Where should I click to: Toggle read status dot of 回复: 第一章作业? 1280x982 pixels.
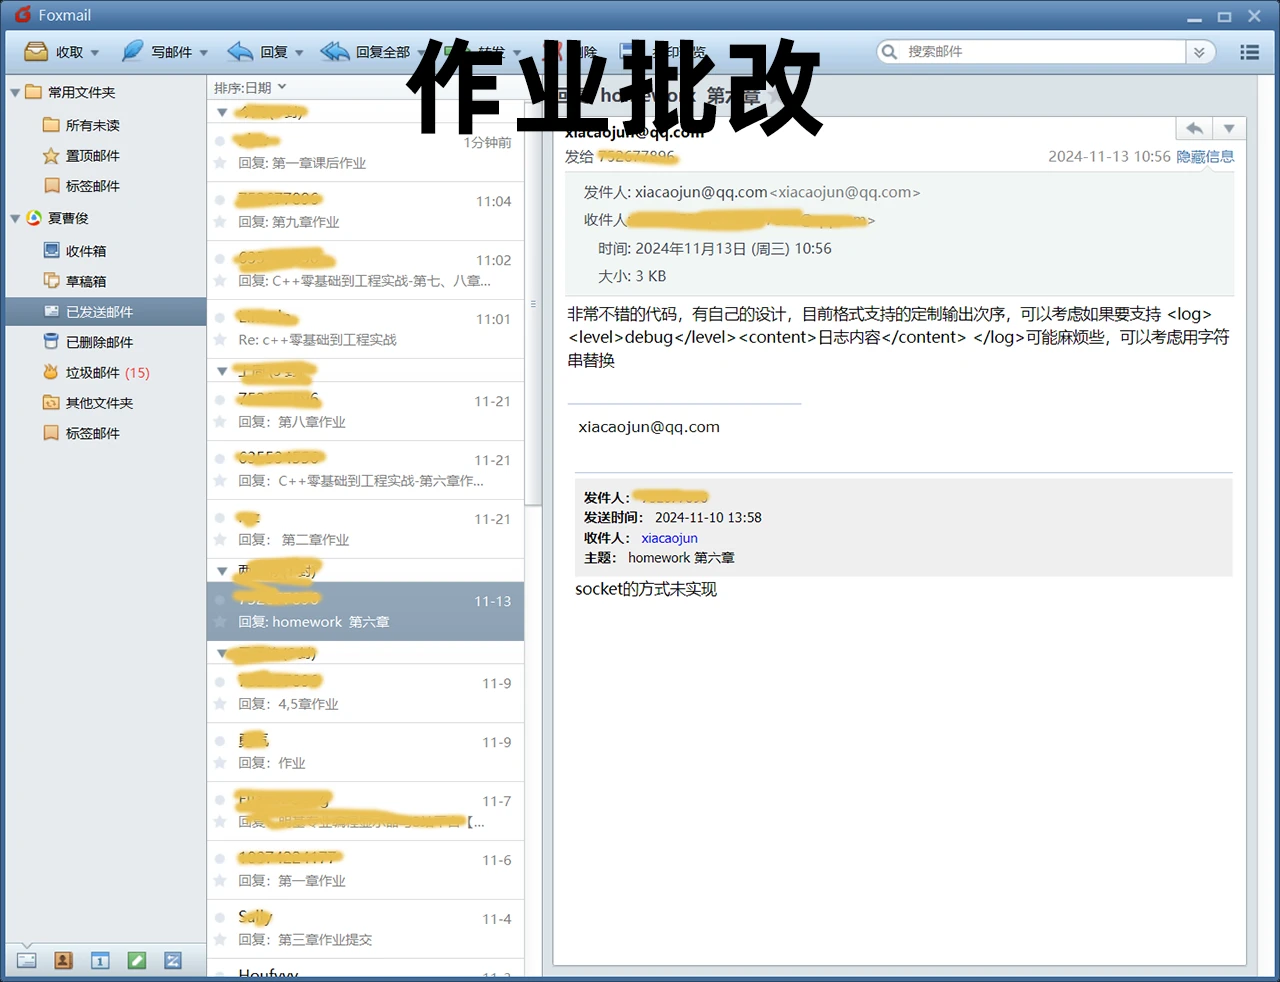click(220, 859)
